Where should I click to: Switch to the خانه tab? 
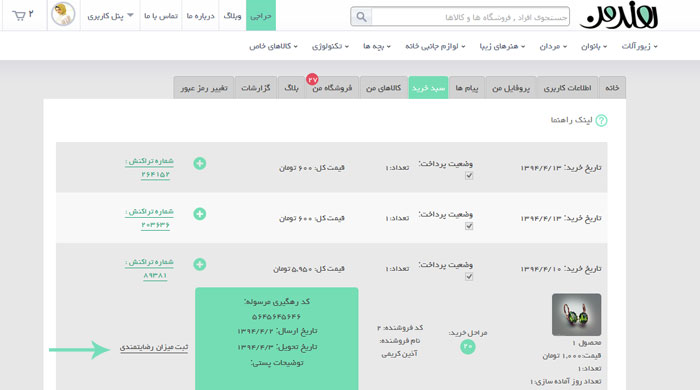[x=612, y=87]
